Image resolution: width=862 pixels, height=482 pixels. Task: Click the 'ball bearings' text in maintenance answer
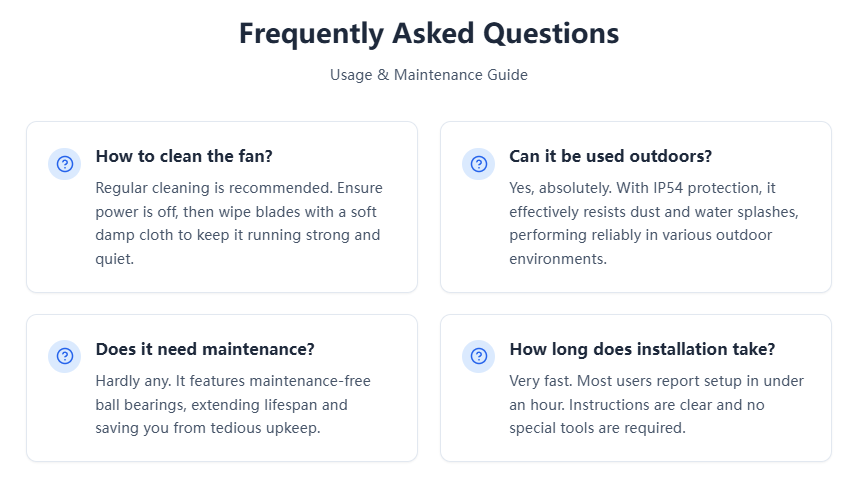coord(142,405)
